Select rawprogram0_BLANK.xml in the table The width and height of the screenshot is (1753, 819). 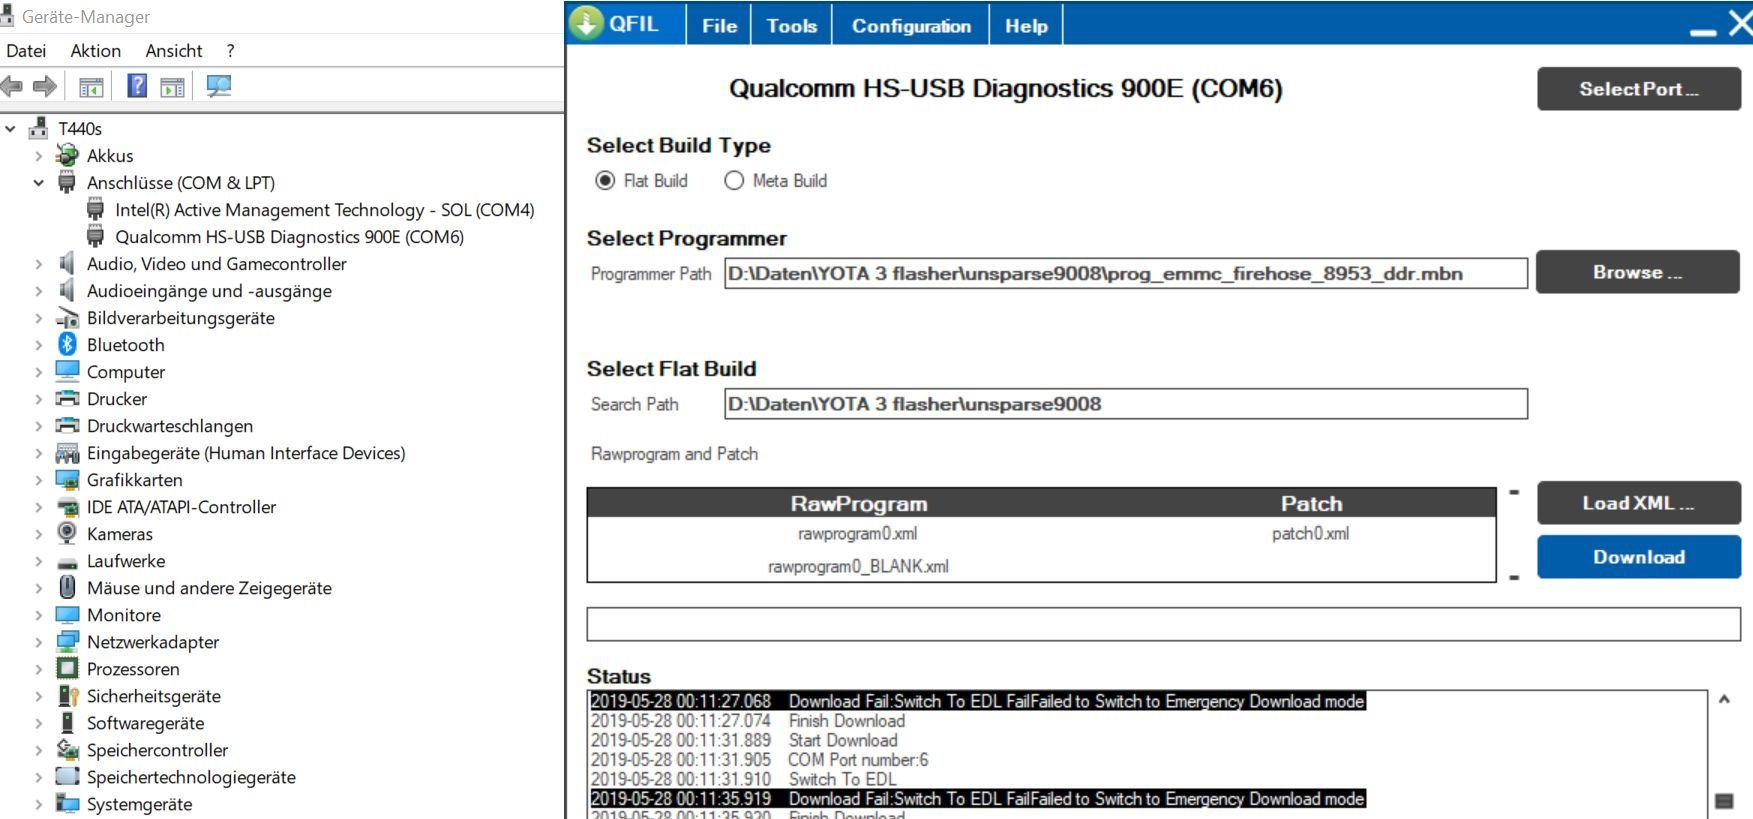(858, 566)
